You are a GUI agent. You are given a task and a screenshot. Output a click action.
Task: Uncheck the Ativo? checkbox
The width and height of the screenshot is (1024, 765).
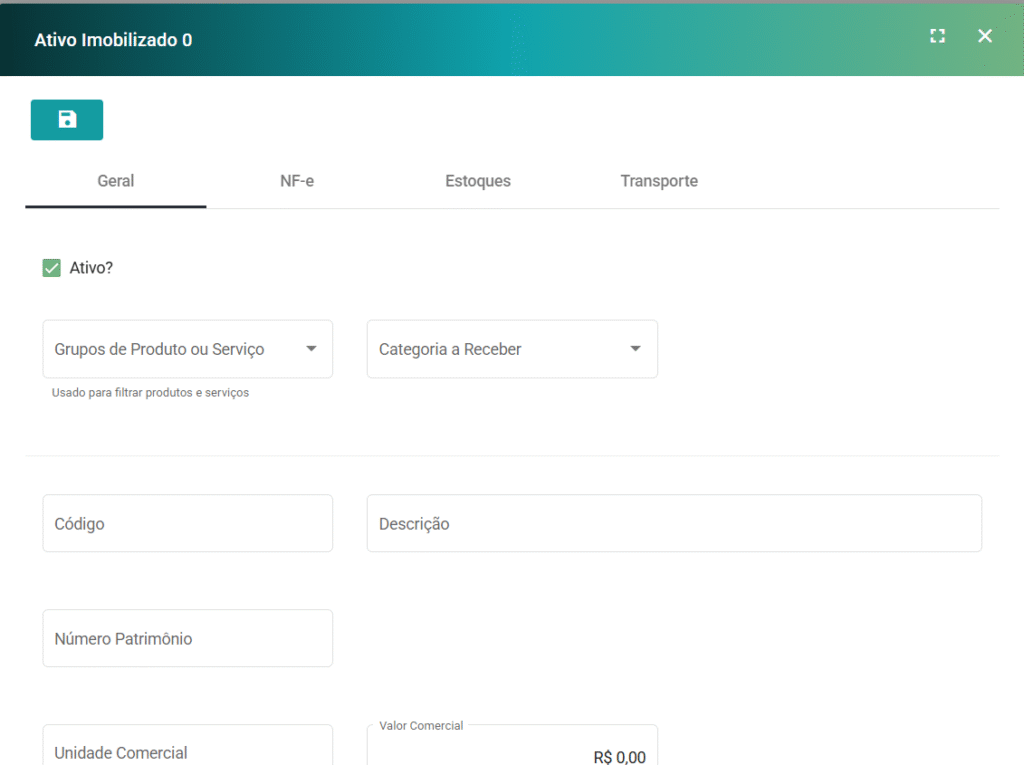pyautogui.click(x=52, y=268)
